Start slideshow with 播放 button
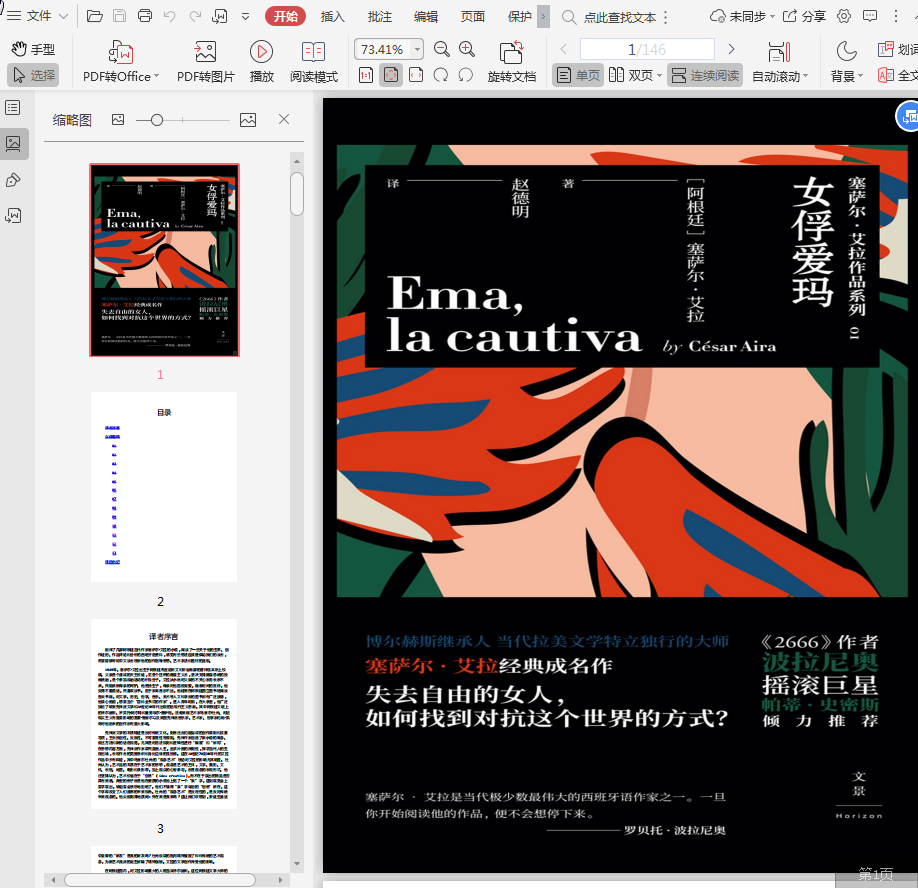The width and height of the screenshot is (918, 888). click(261, 53)
